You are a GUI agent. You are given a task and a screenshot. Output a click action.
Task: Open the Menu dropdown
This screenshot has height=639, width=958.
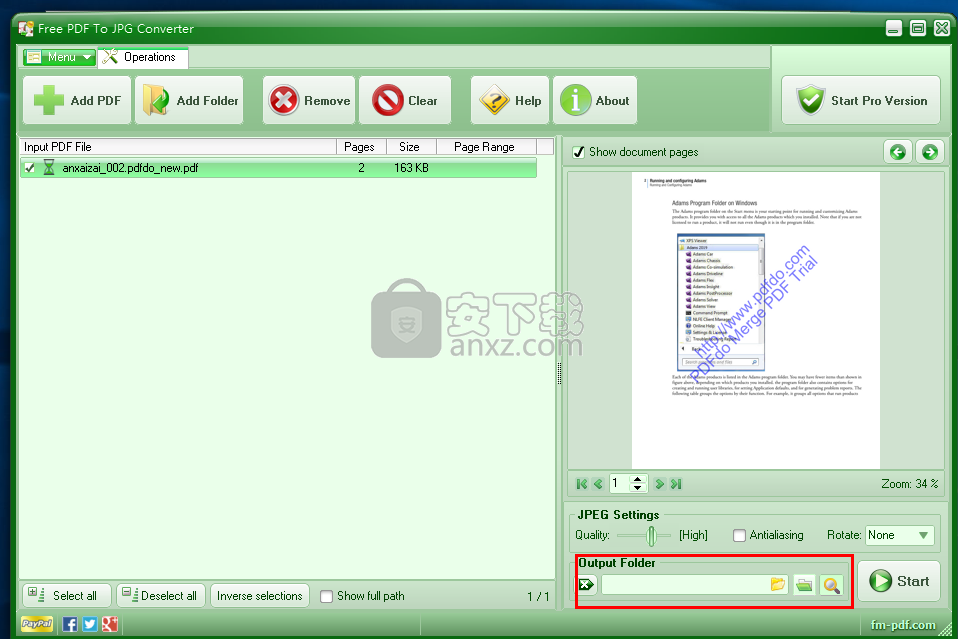59,57
